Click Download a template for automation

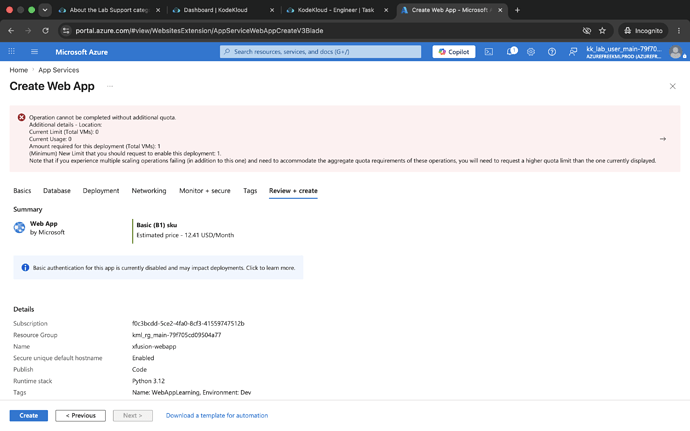click(x=217, y=415)
